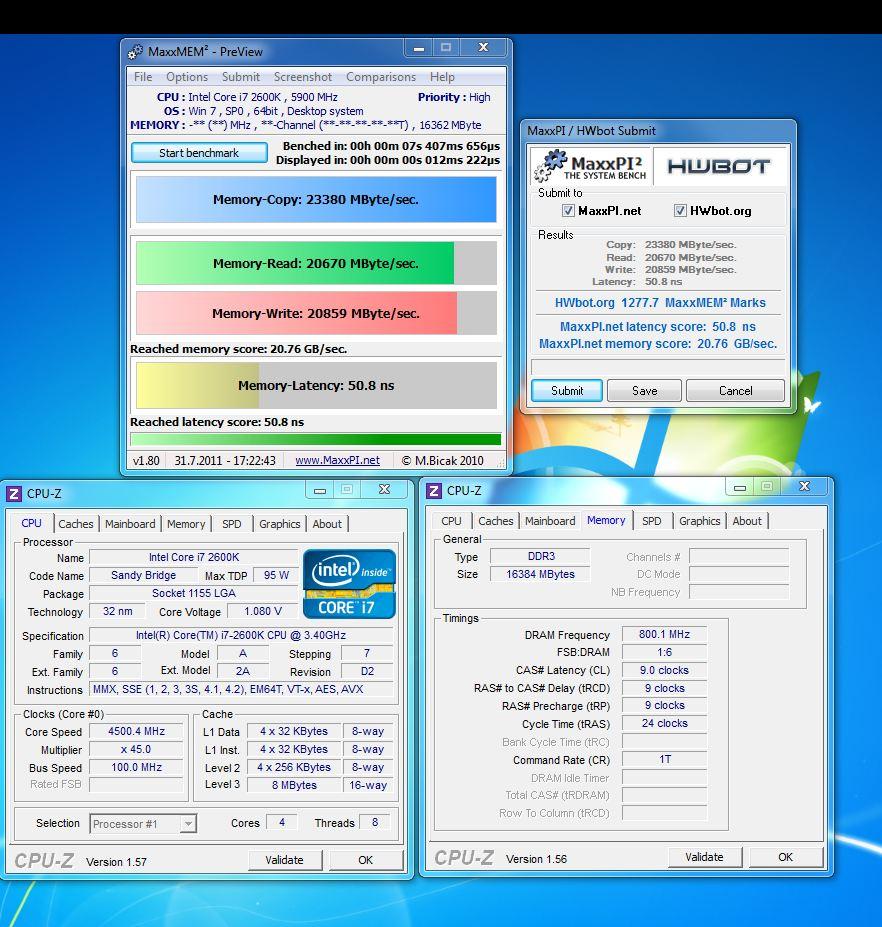882x927 pixels.
Task: Click the Core Voltage 1.080 V field
Action: click(263, 611)
